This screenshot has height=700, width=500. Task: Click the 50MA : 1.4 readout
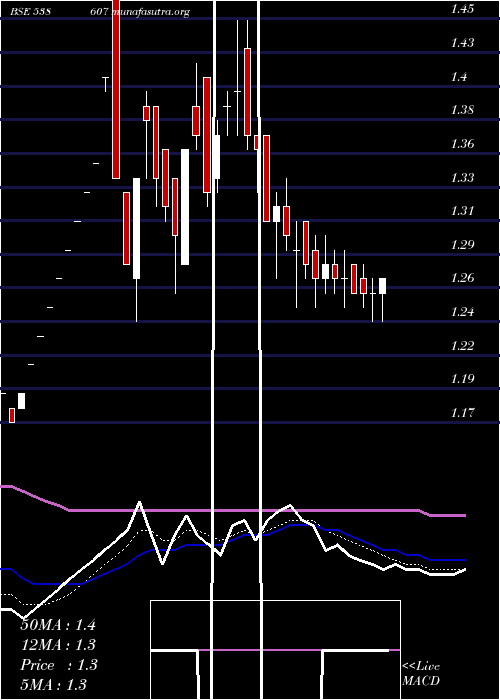[58, 625]
